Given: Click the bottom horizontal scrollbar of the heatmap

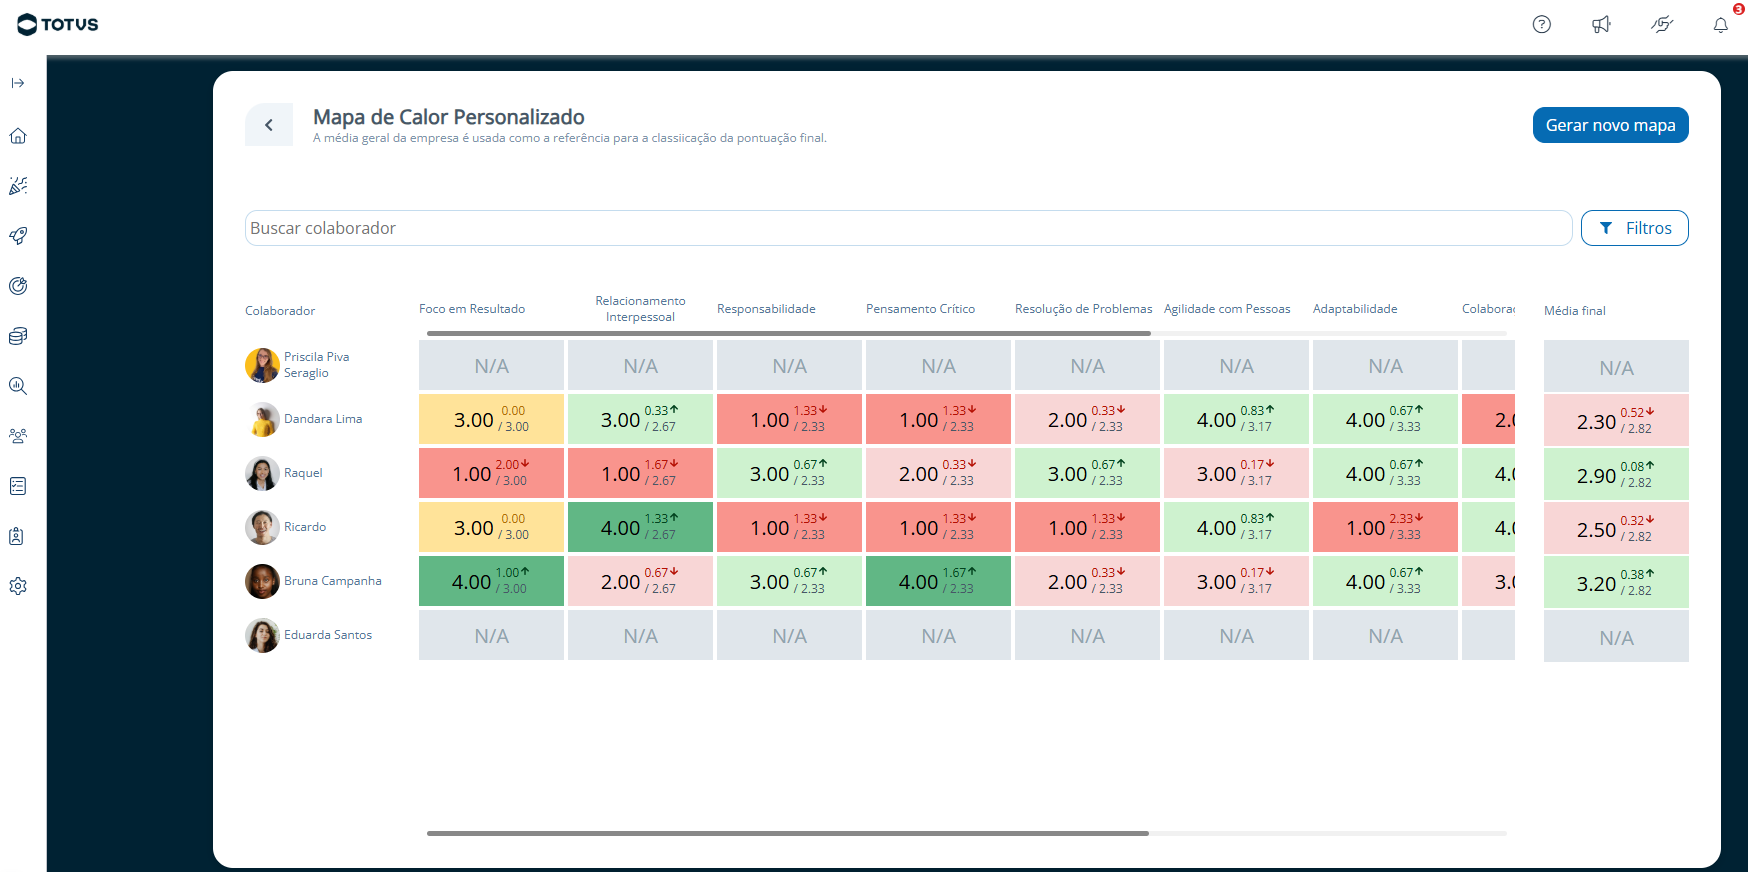Looking at the screenshot, I should click(x=787, y=833).
